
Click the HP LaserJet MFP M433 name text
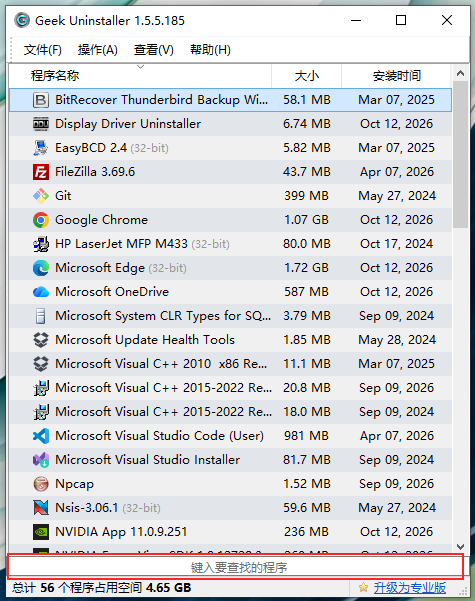pyautogui.click(x=121, y=244)
